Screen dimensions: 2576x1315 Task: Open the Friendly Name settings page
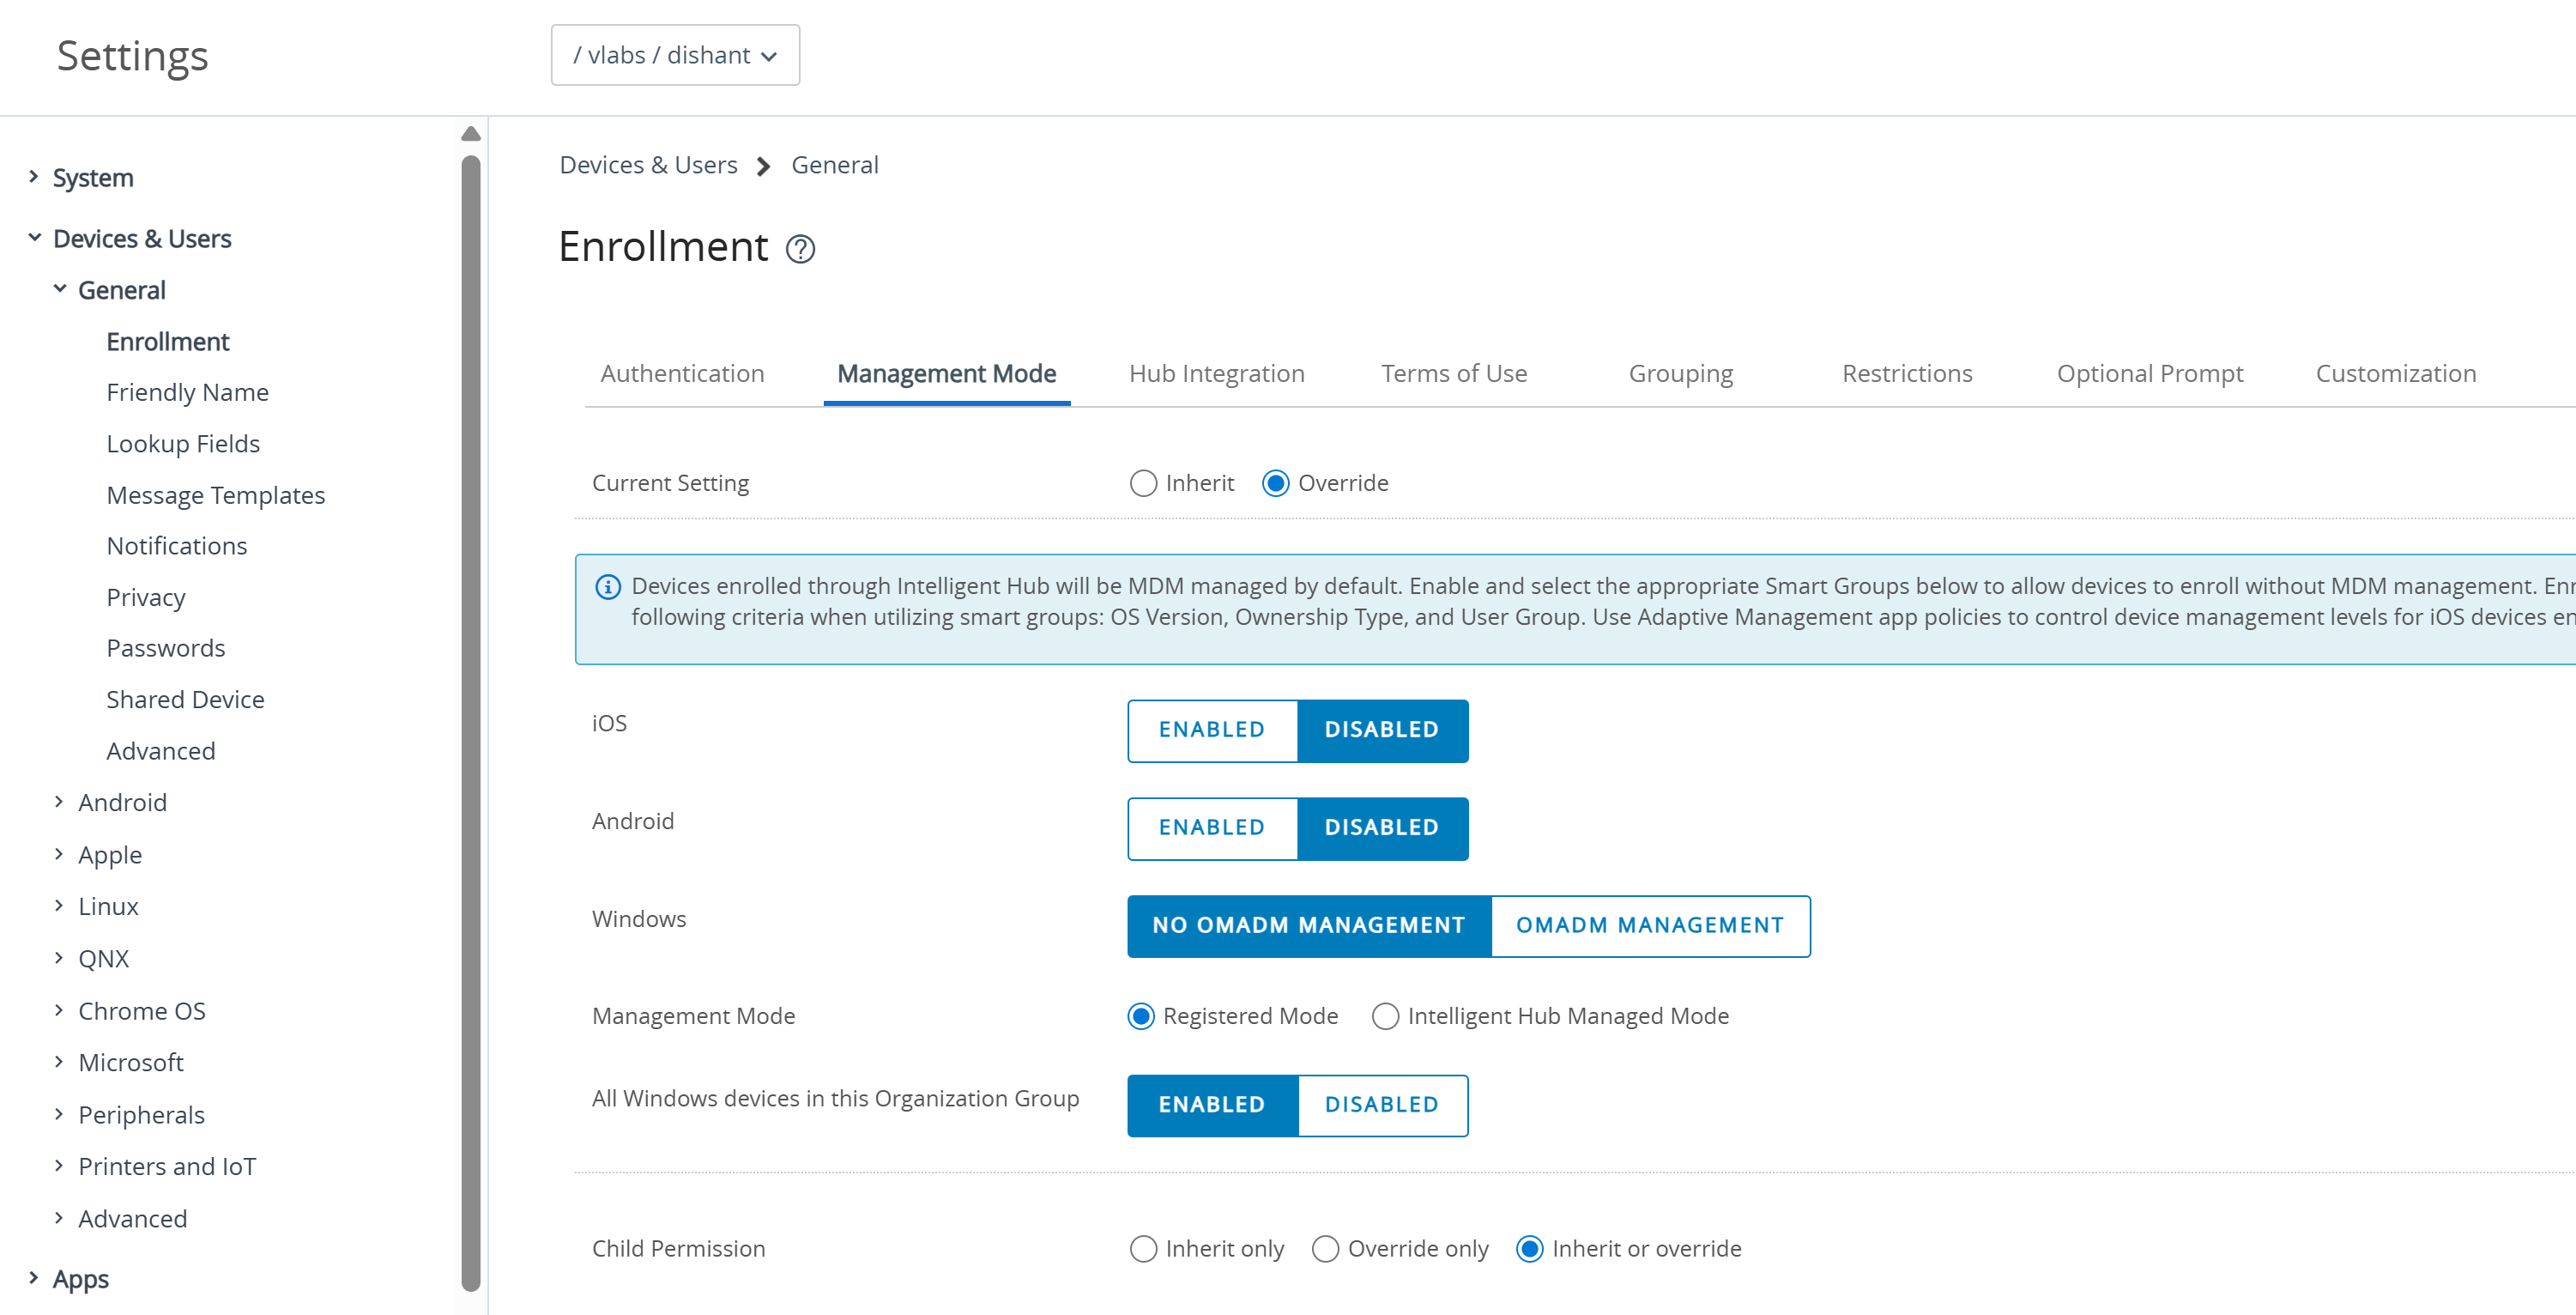[x=187, y=392]
